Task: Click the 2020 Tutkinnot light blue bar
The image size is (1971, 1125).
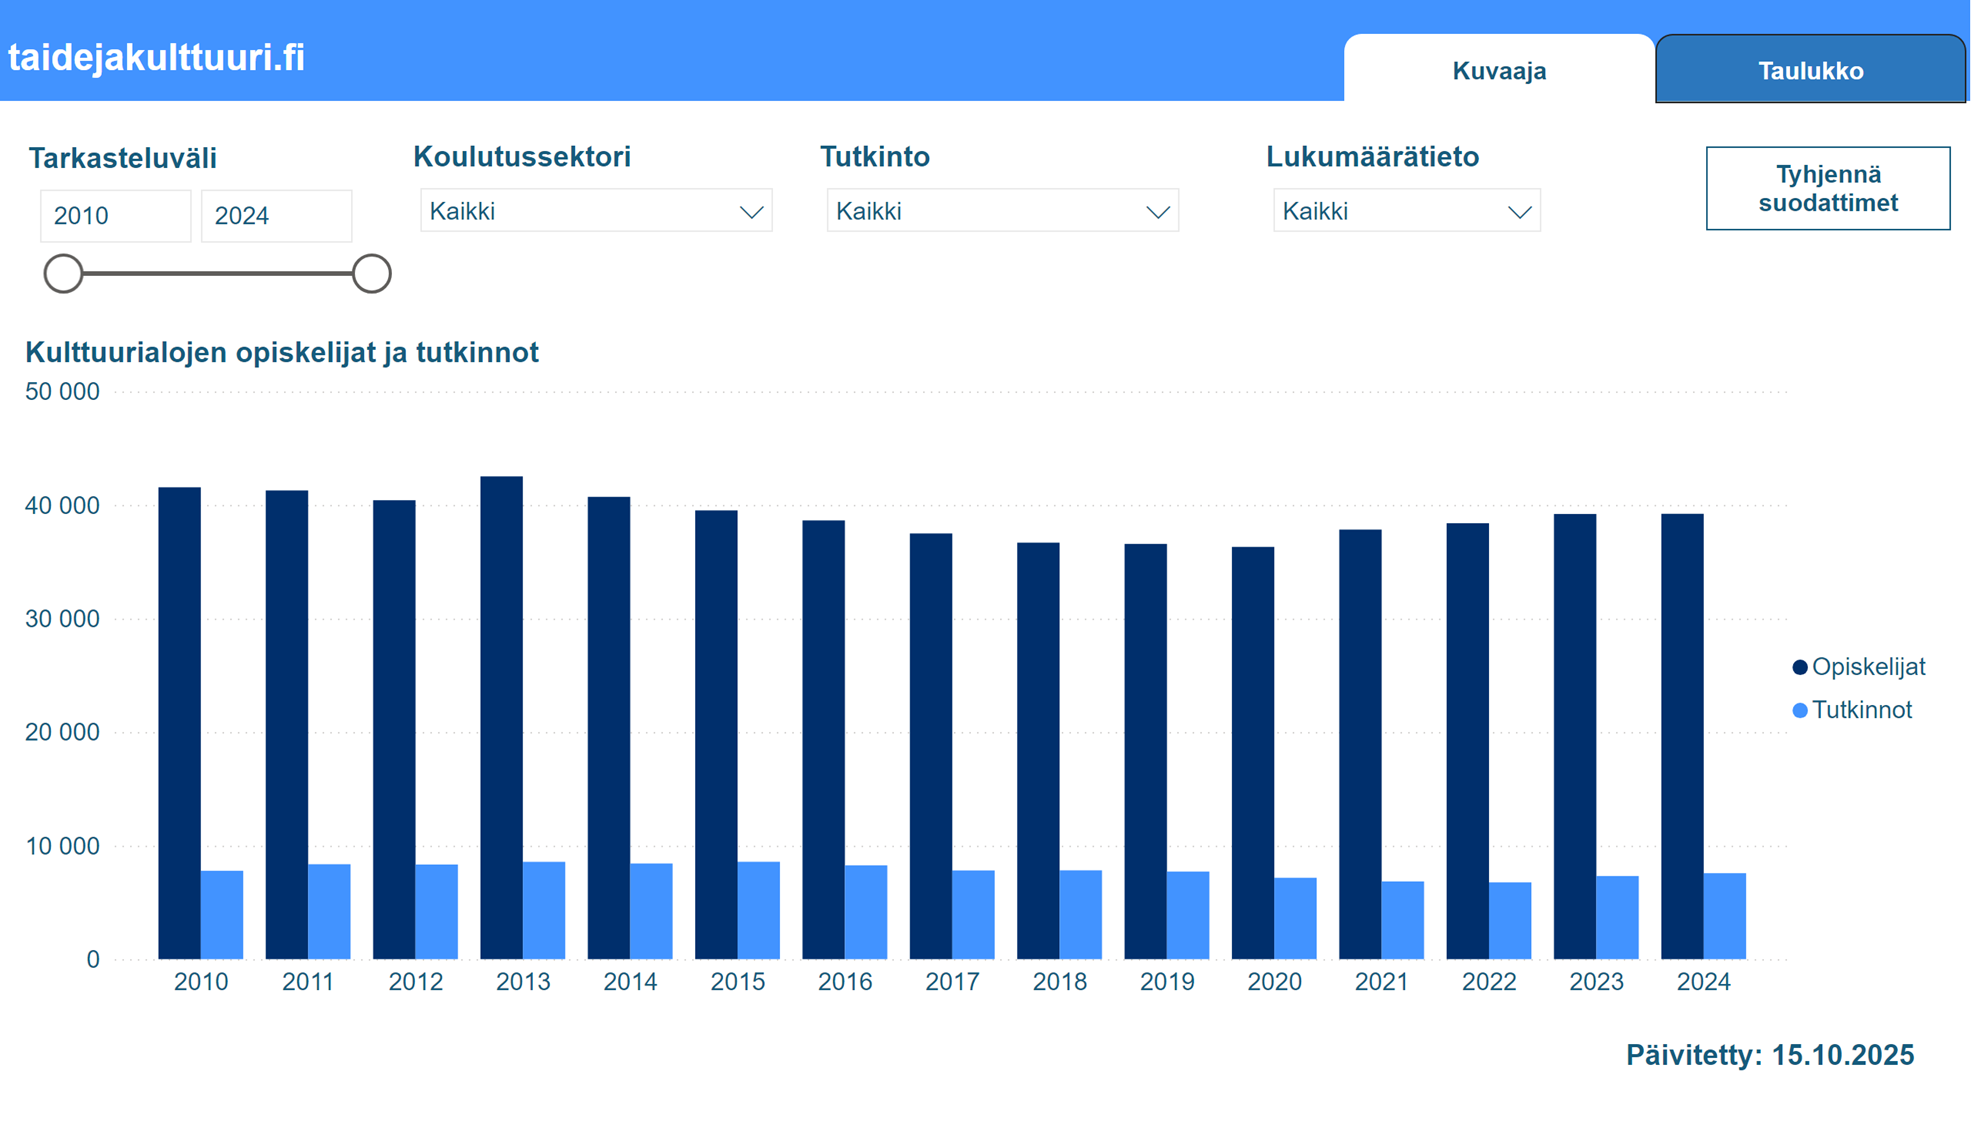Action: (x=1295, y=918)
